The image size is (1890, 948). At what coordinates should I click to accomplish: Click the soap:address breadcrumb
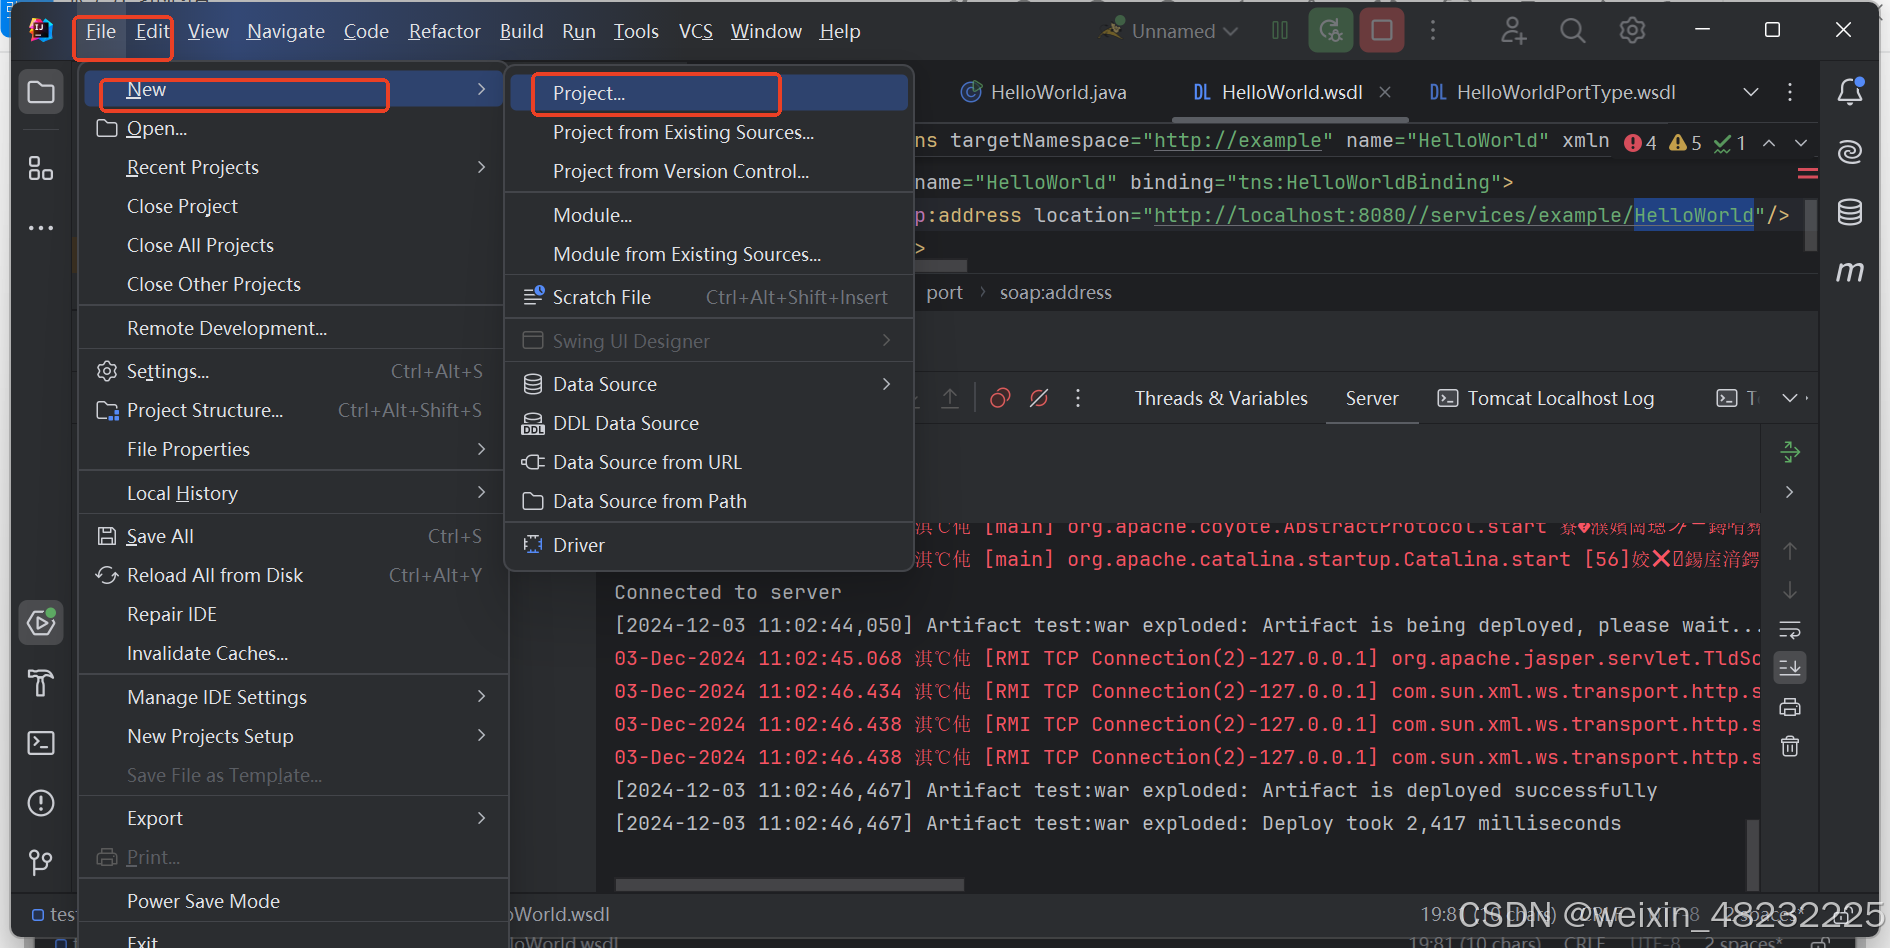[1056, 292]
